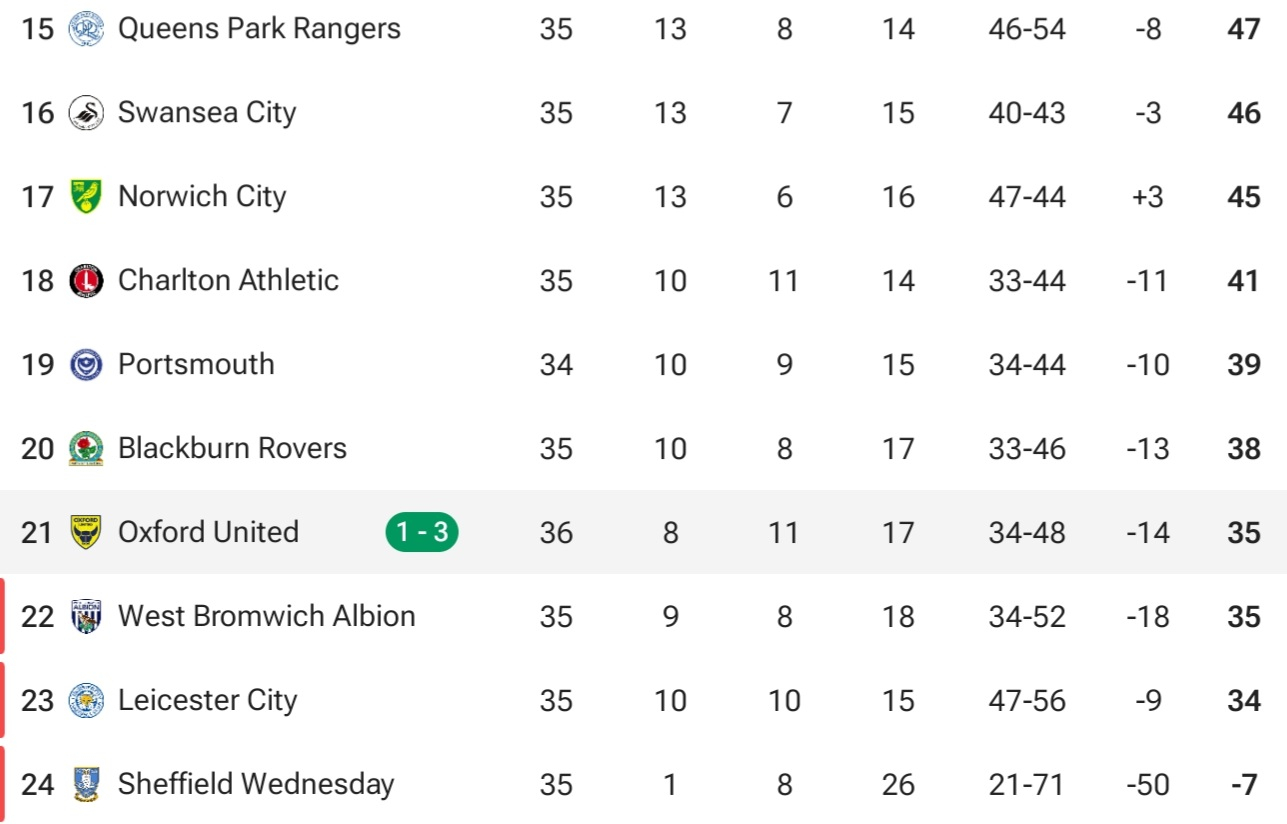
Task: Click the Leicester City fox crest
Action: pyautogui.click(x=86, y=700)
